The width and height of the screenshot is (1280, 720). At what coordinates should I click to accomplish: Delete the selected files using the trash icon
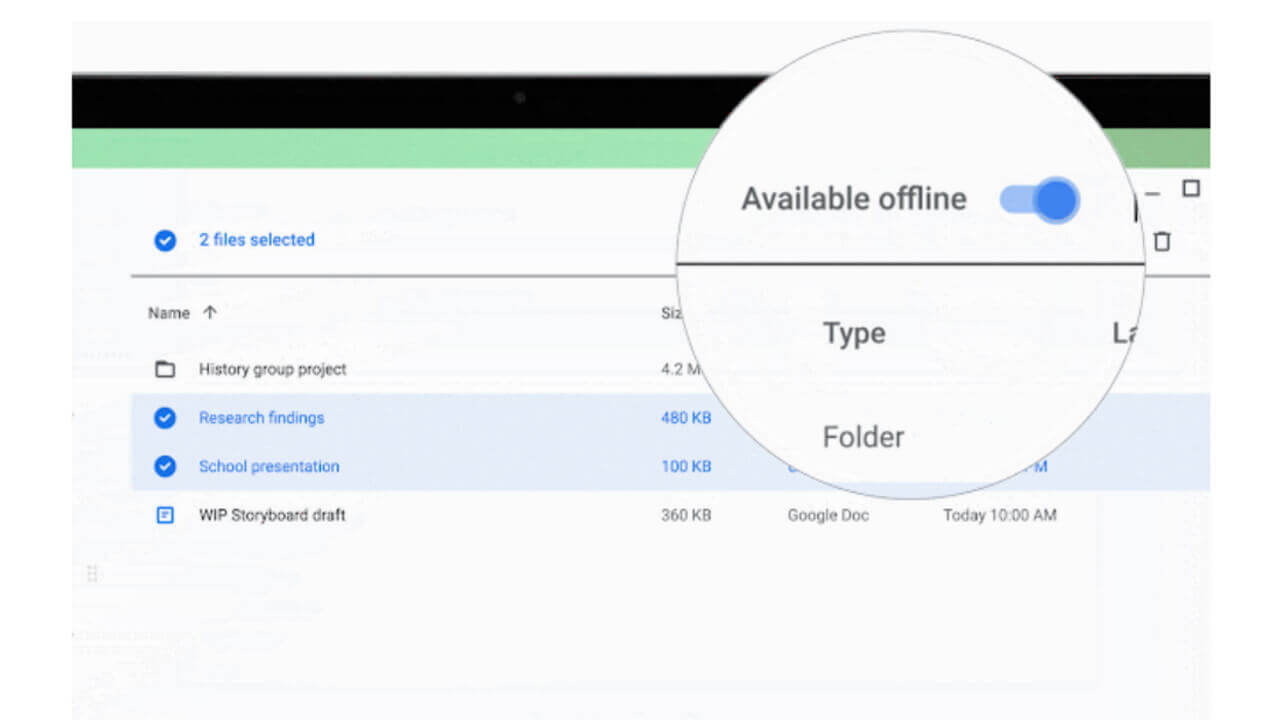click(1161, 241)
